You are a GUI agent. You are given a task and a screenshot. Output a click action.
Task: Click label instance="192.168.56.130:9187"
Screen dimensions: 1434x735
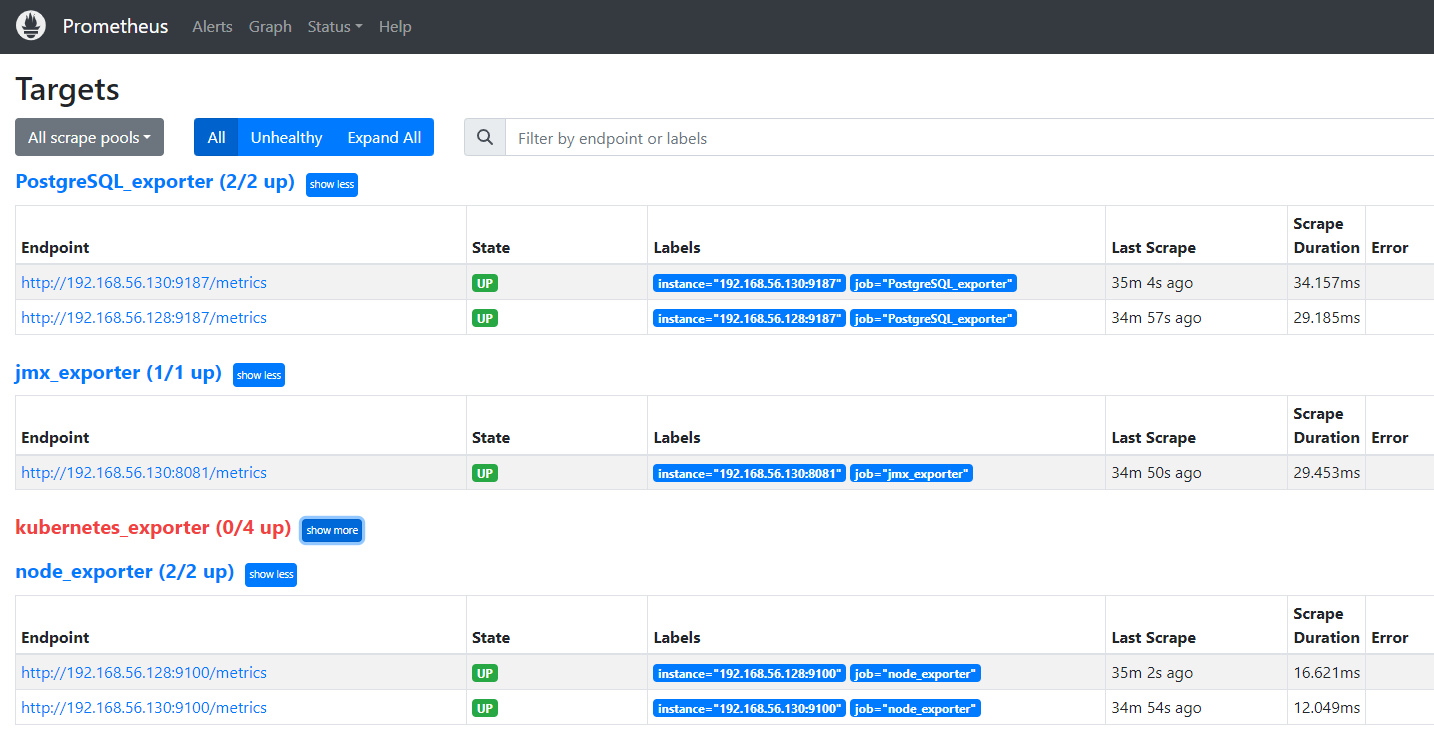coord(750,283)
